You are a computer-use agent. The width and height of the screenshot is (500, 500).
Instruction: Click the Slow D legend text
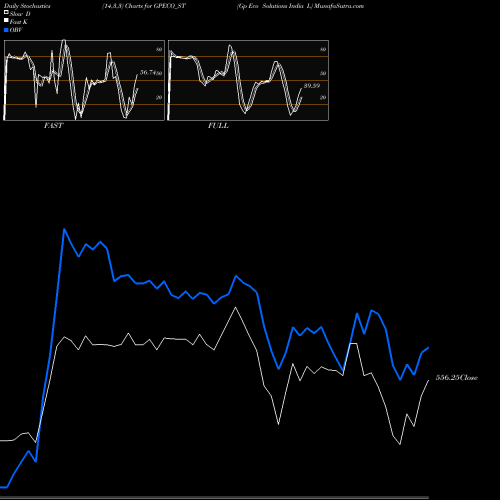point(20,14)
